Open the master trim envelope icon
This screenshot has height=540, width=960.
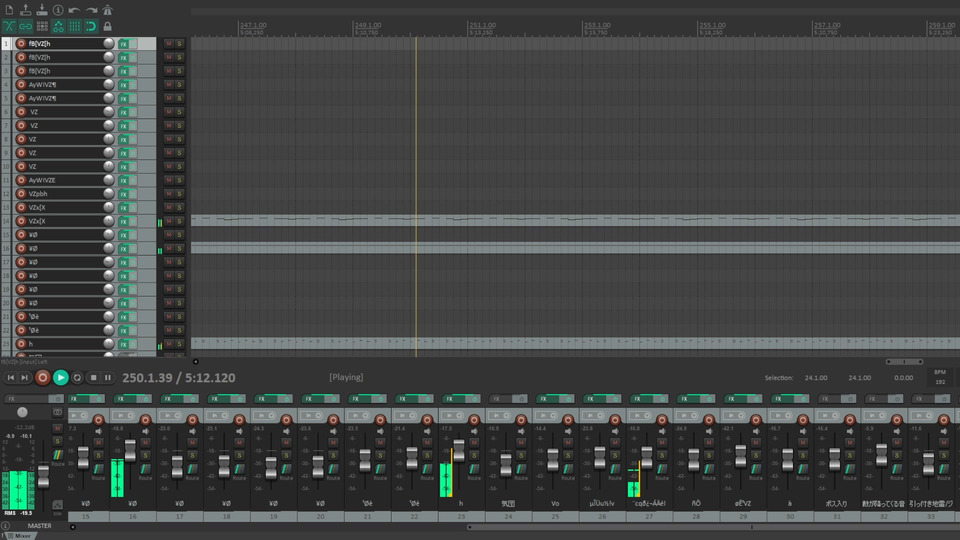pyautogui.click(x=58, y=505)
